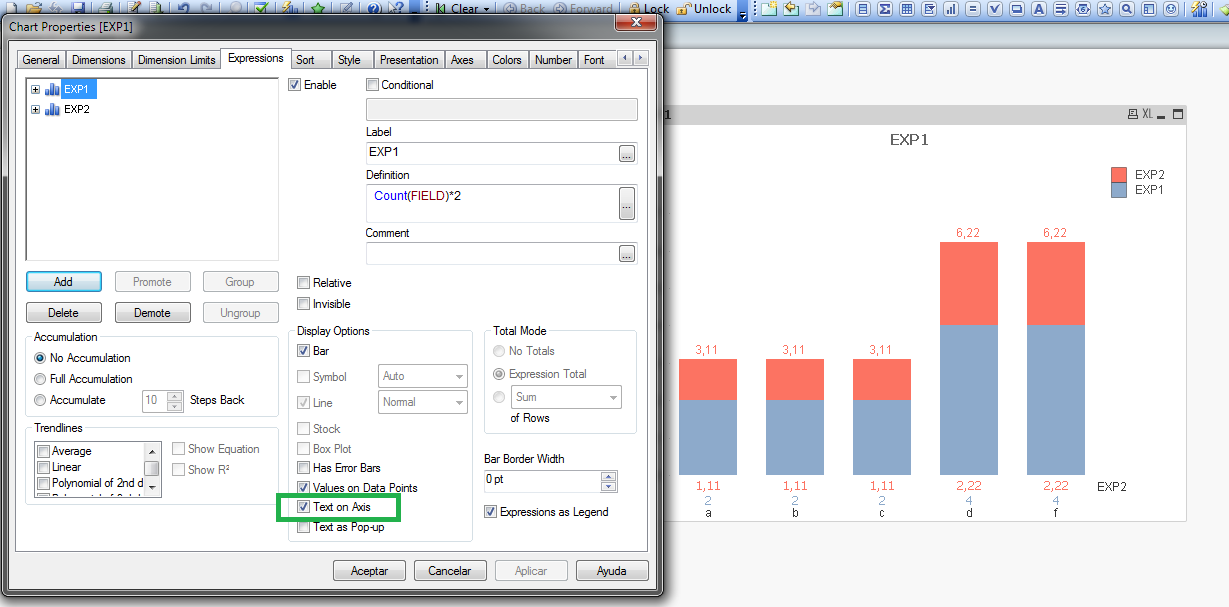Uncheck the Text on Axis checkbox
The height and width of the screenshot is (607, 1229).
click(304, 507)
